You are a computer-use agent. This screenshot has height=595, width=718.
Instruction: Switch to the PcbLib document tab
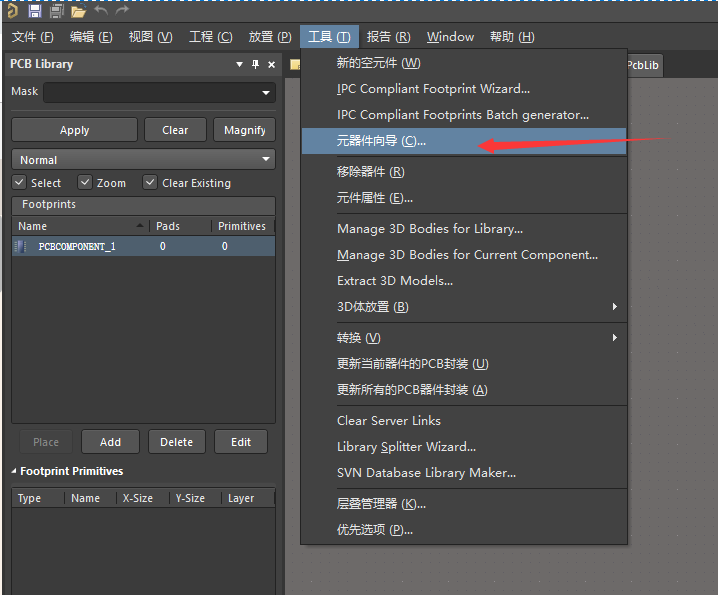tap(644, 65)
